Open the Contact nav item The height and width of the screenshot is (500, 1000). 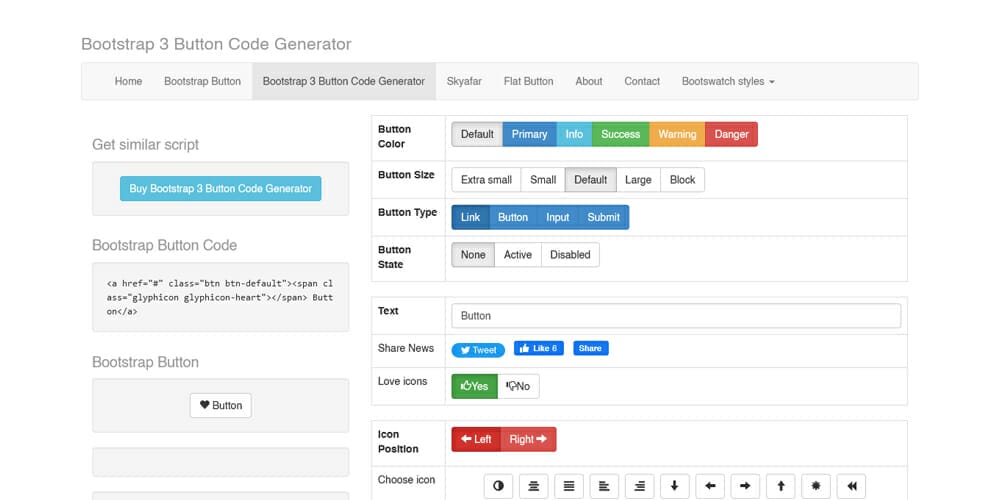pos(642,82)
